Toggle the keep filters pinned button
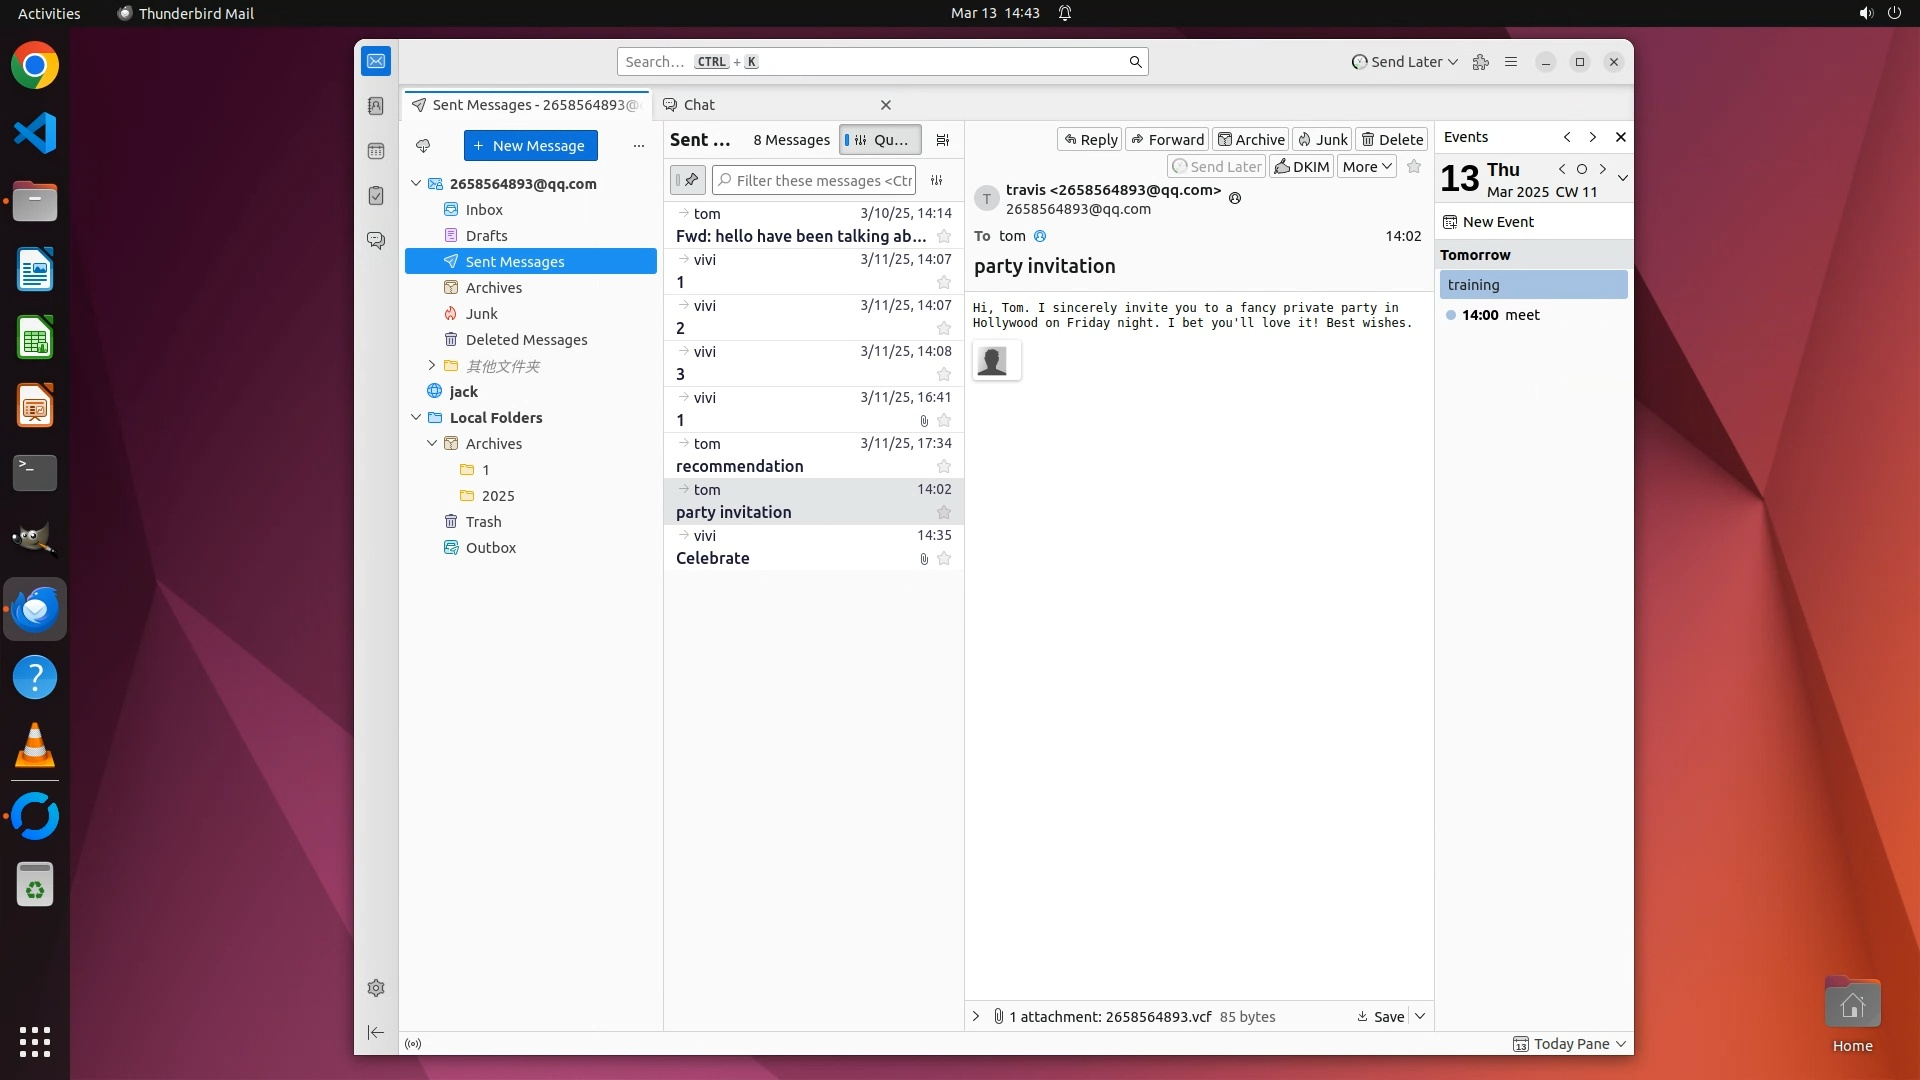Screen dimensions: 1920x1080 688,180
